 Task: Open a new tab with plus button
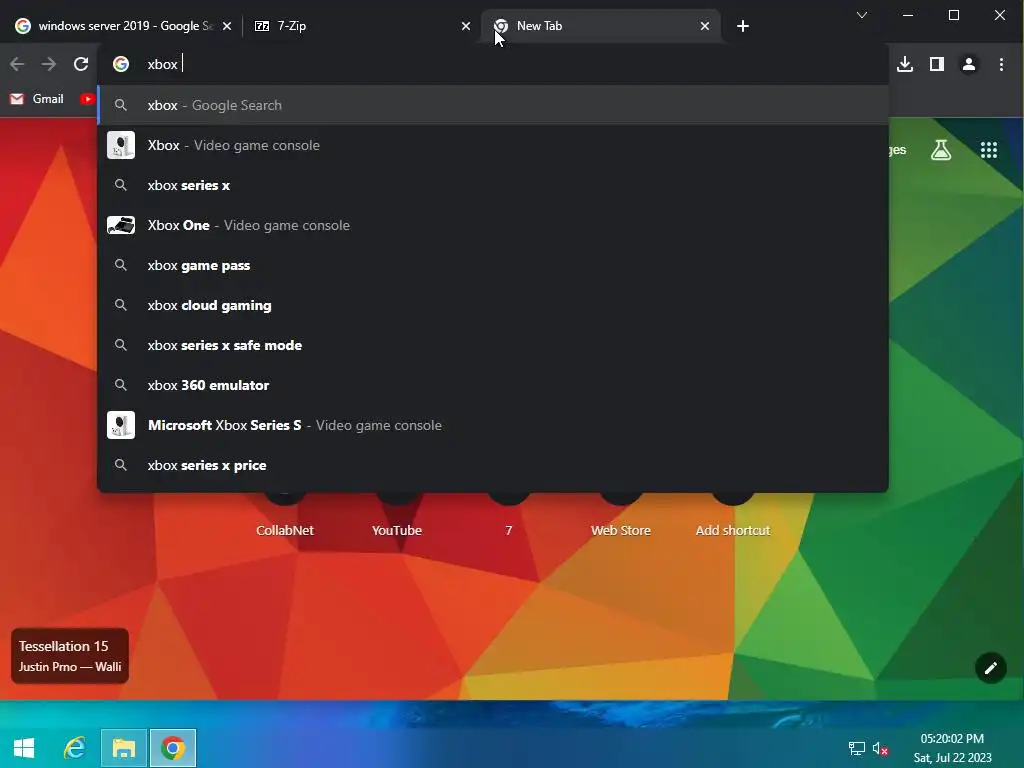[x=743, y=26]
